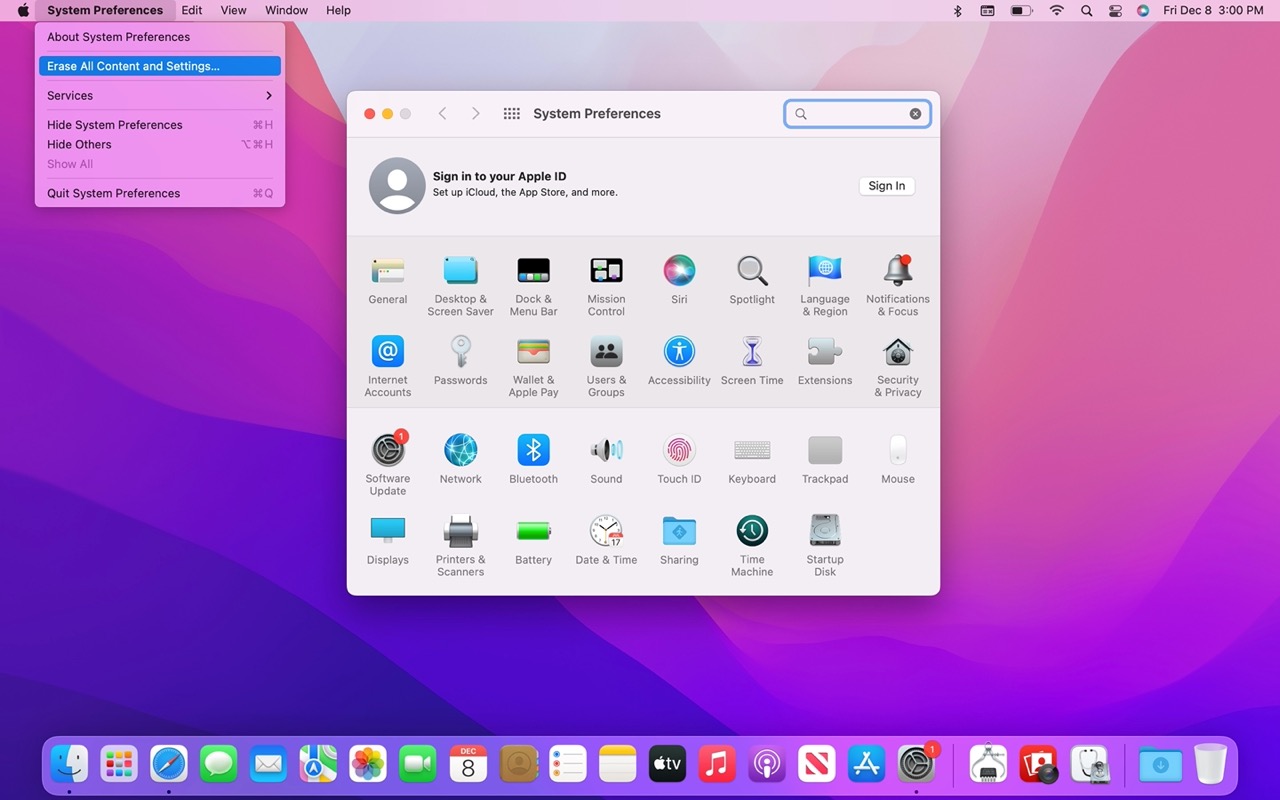Viewport: 1280px width, 800px height.
Task: Show all preferences grid button
Action: coord(511,114)
